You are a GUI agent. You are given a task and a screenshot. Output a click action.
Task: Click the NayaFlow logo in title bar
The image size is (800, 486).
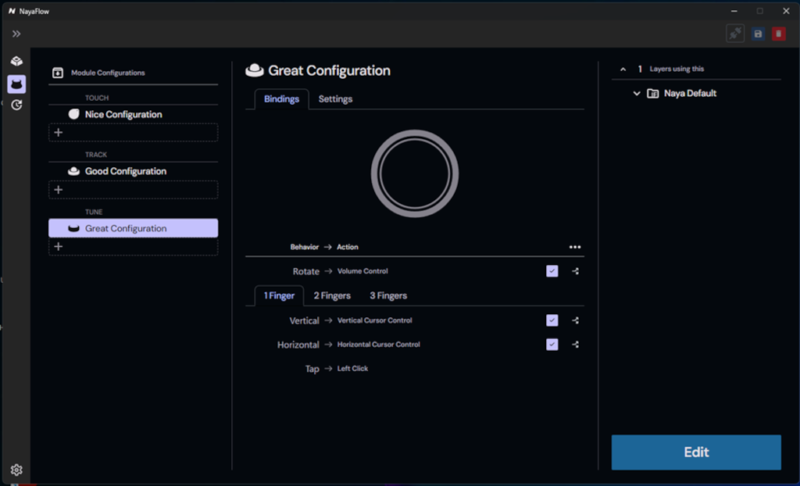pos(12,11)
